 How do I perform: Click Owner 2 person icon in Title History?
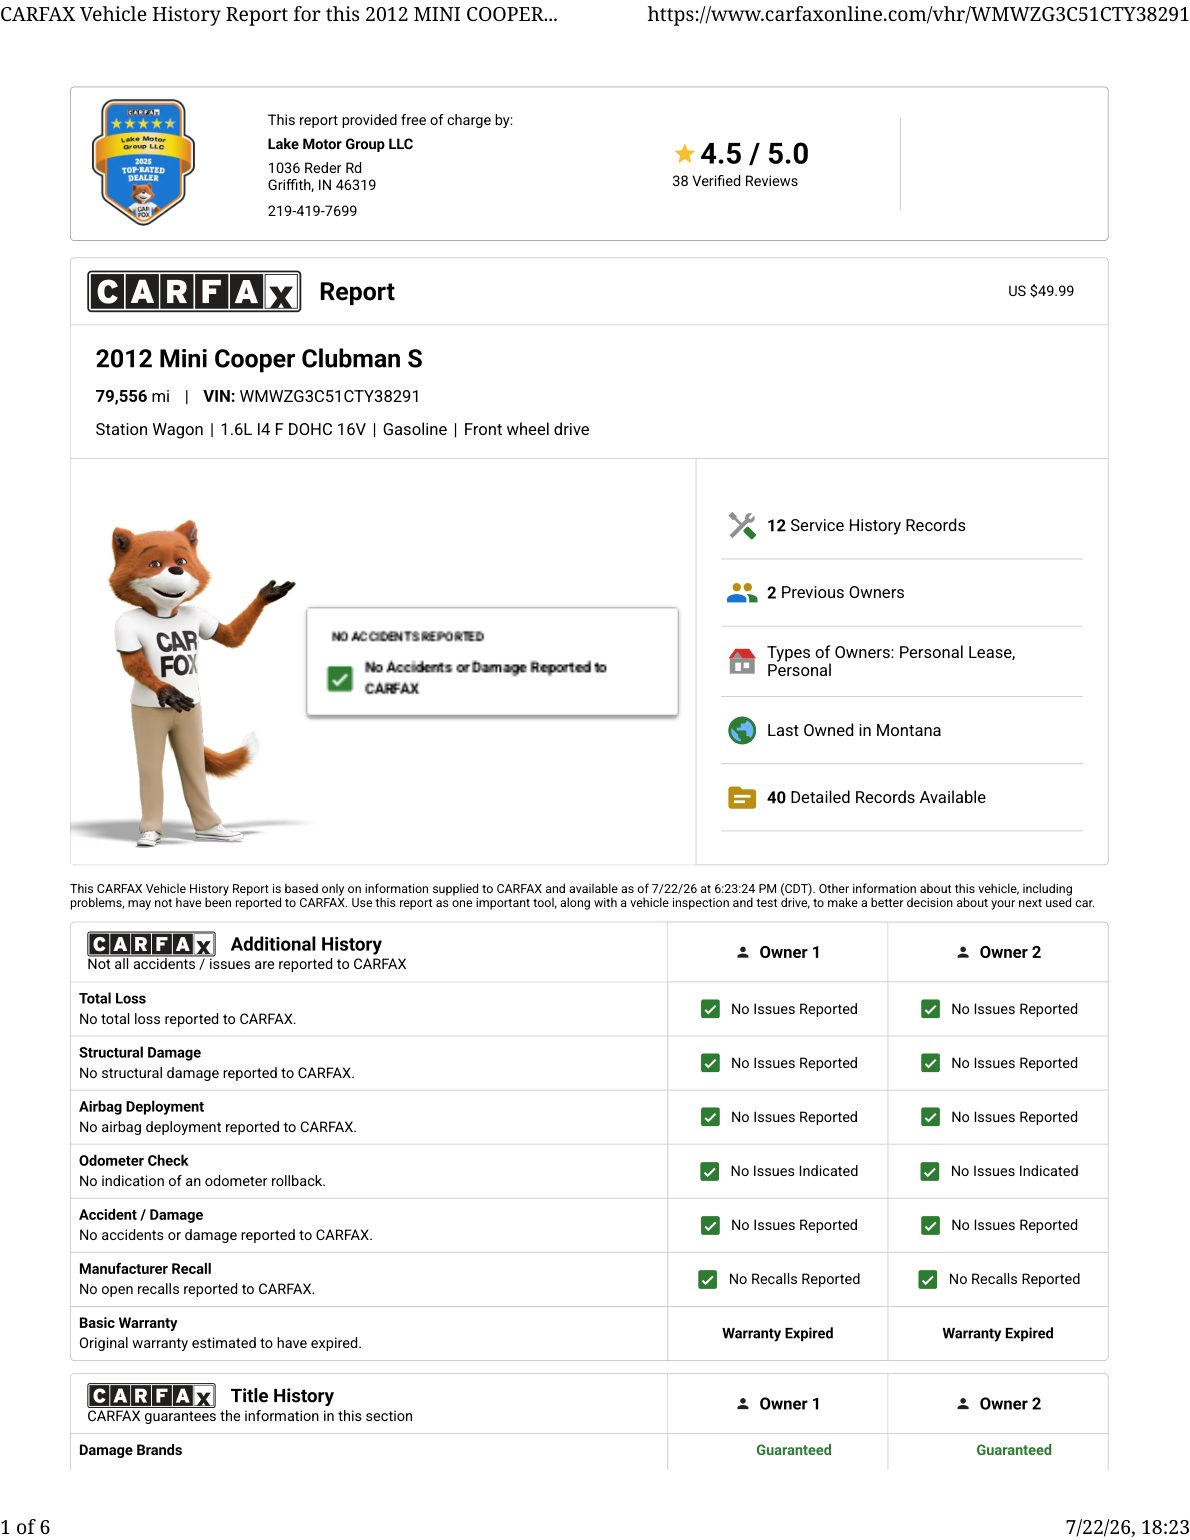(963, 1404)
